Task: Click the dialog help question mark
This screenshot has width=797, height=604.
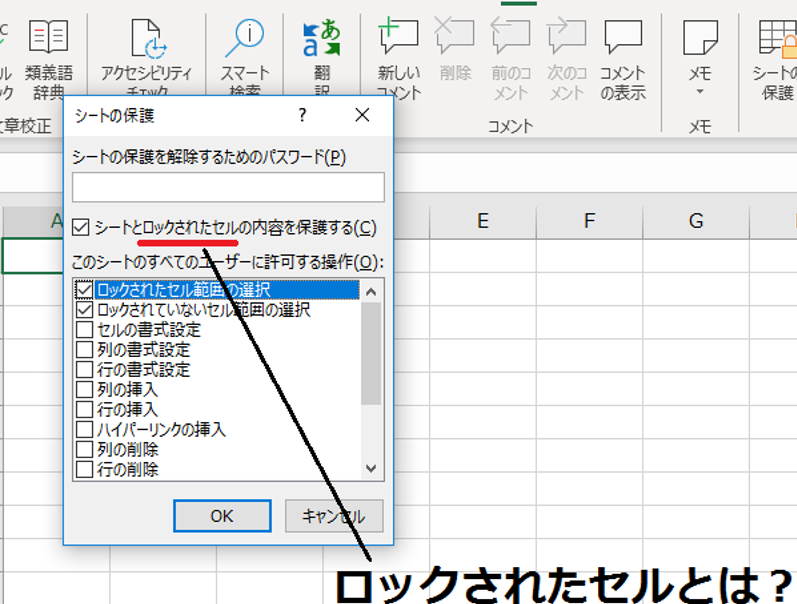Action: pos(302,115)
